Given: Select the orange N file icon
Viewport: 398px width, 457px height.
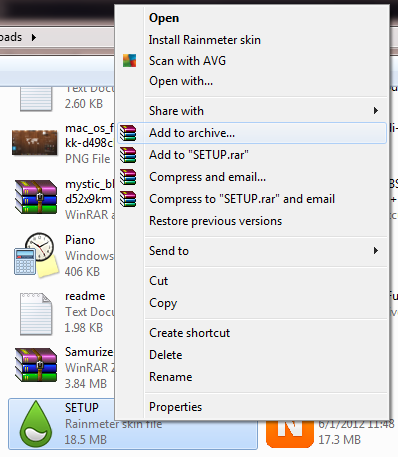Looking at the screenshot, I should (290, 433).
